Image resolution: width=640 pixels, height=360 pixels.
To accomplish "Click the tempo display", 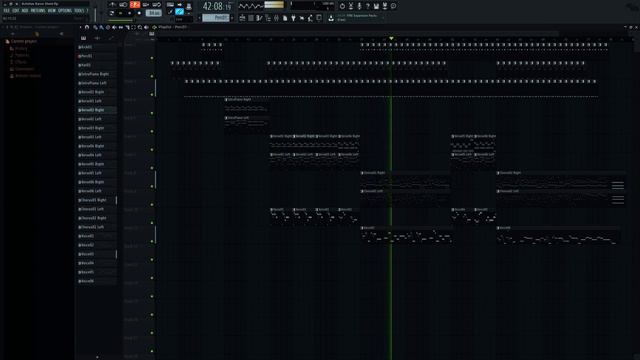I will click(153, 13).
